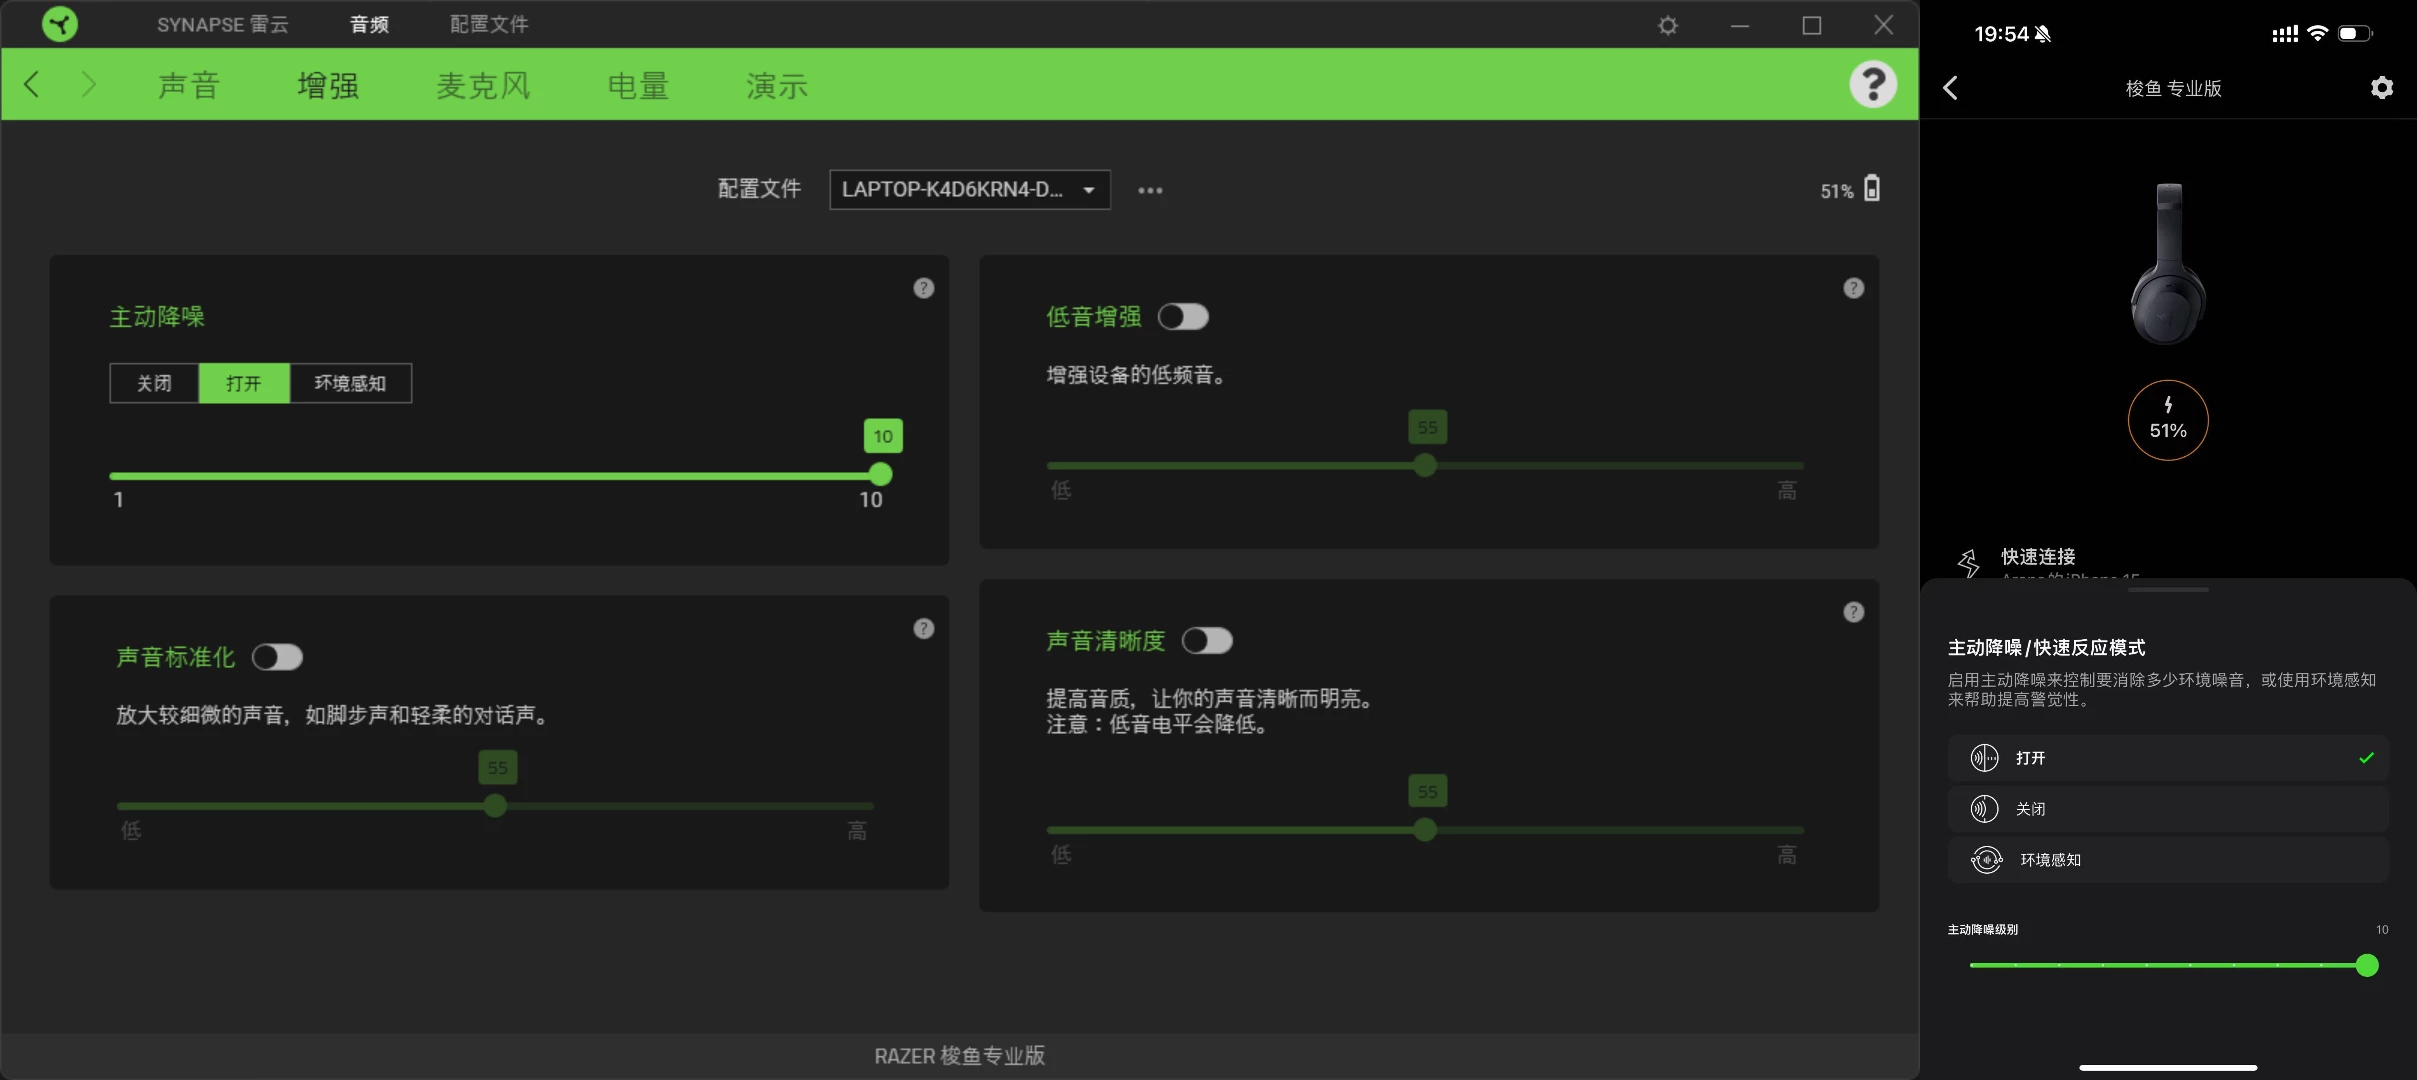Image resolution: width=2417 pixels, height=1080 pixels.
Task: Toggle the 声音清晰度 switch
Action: (x=1207, y=641)
